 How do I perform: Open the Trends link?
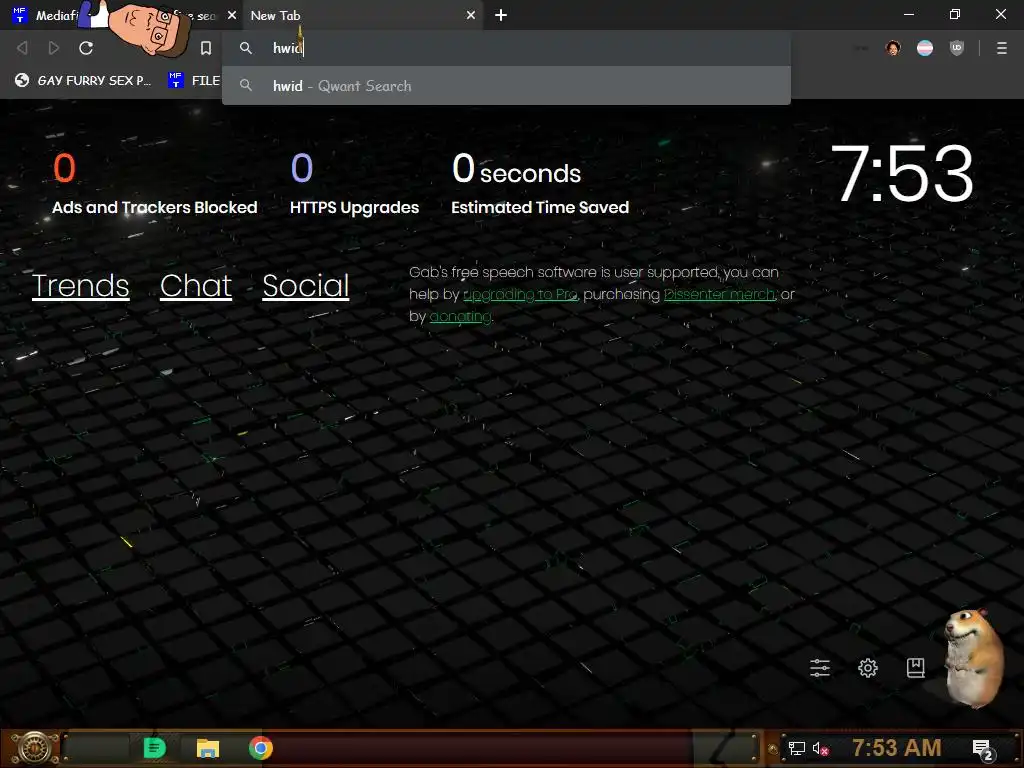tap(80, 285)
